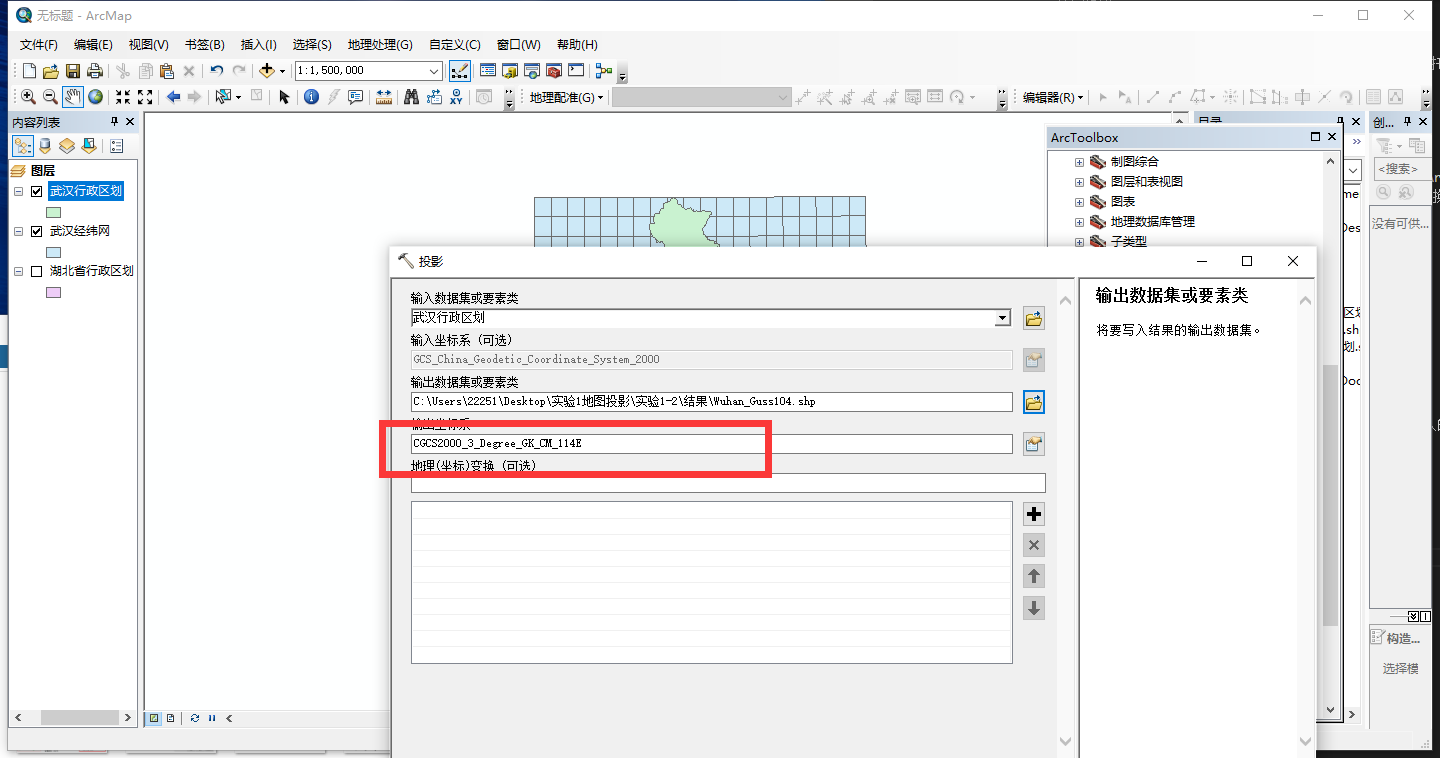Open the map scale dropdown
Screen dimensions: 1440x758
point(434,71)
